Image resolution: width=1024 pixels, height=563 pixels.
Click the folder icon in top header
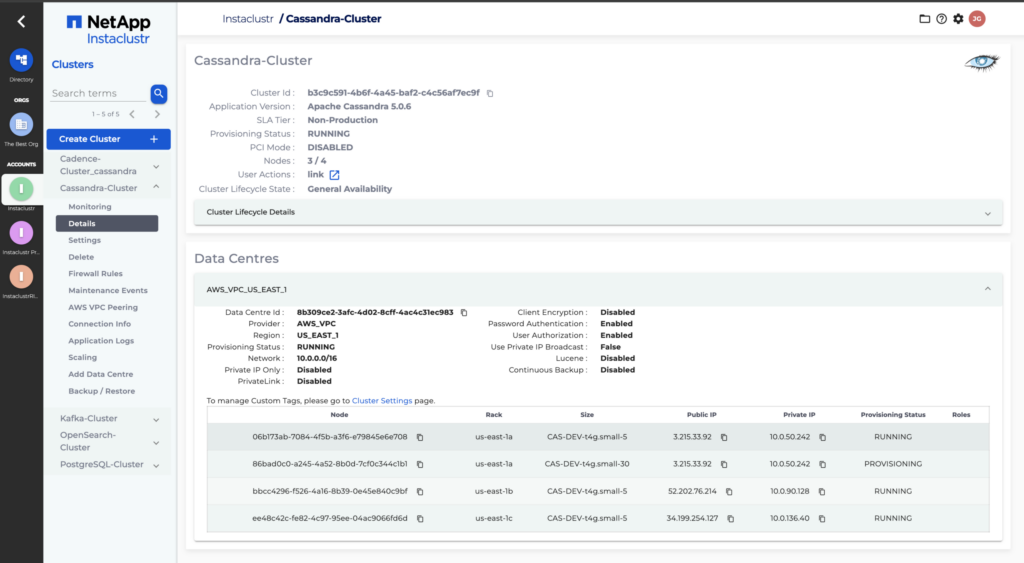[924, 19]
